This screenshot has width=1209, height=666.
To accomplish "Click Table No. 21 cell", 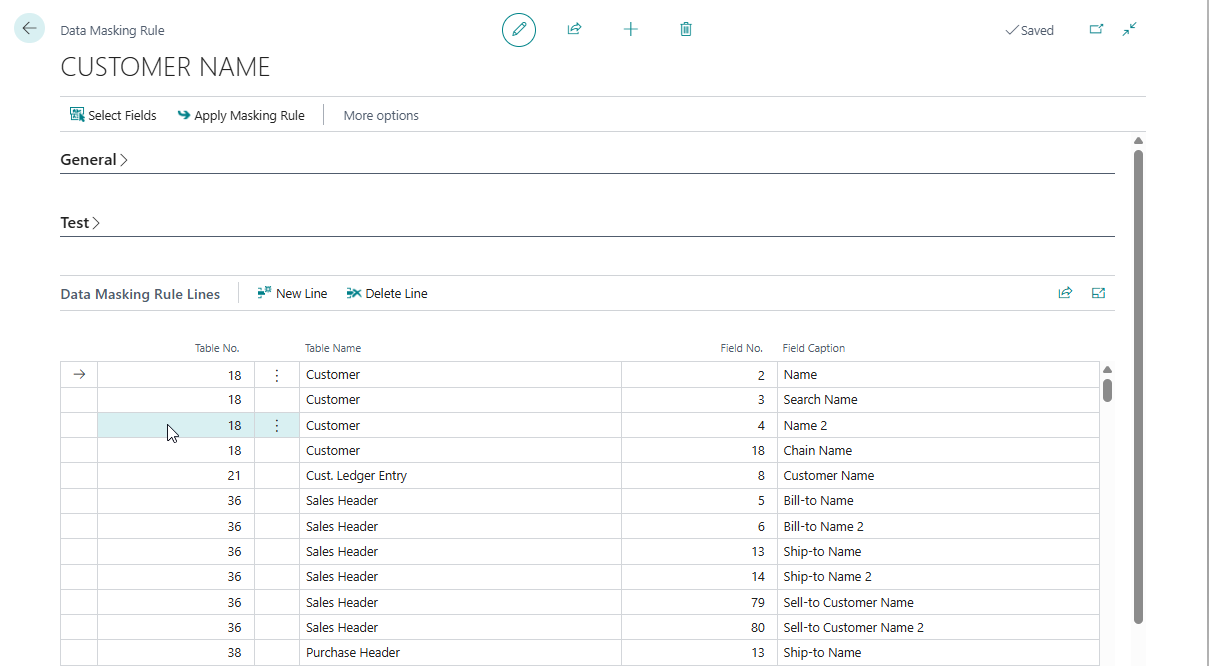I will click(176, 475).
